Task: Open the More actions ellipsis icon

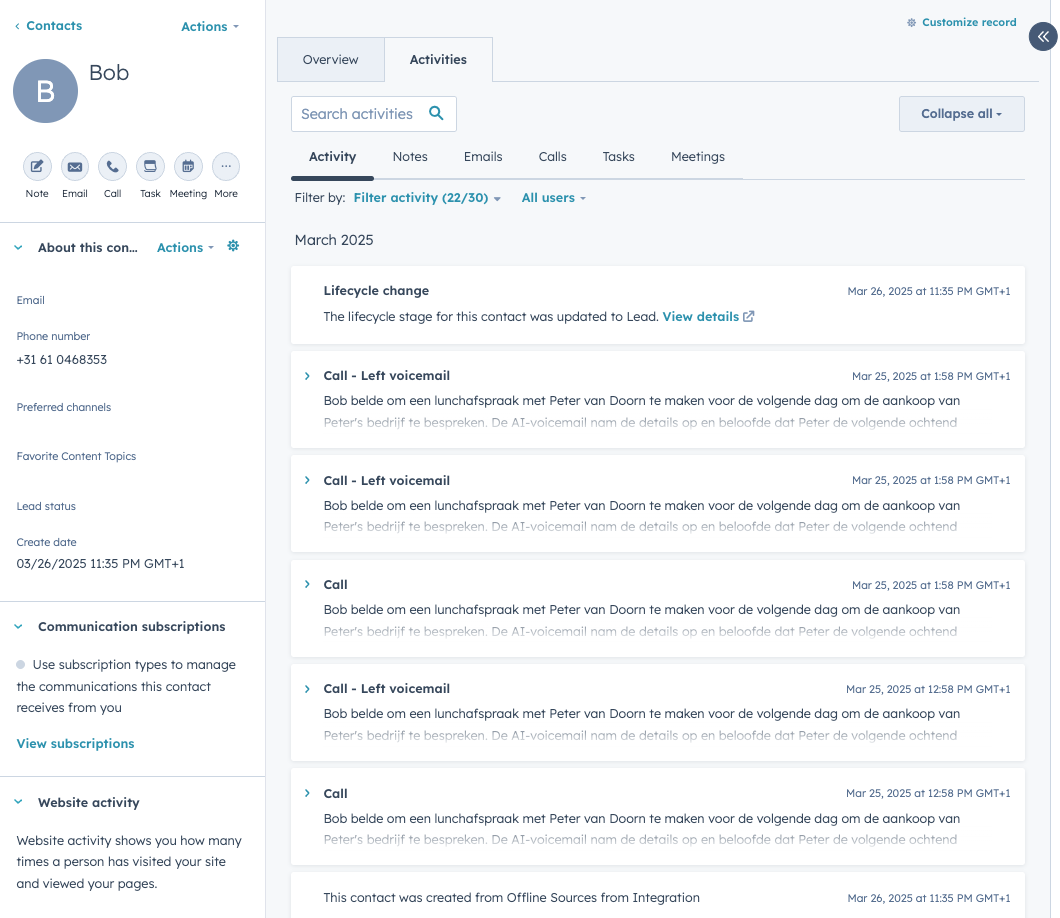Action: point(226,166)
